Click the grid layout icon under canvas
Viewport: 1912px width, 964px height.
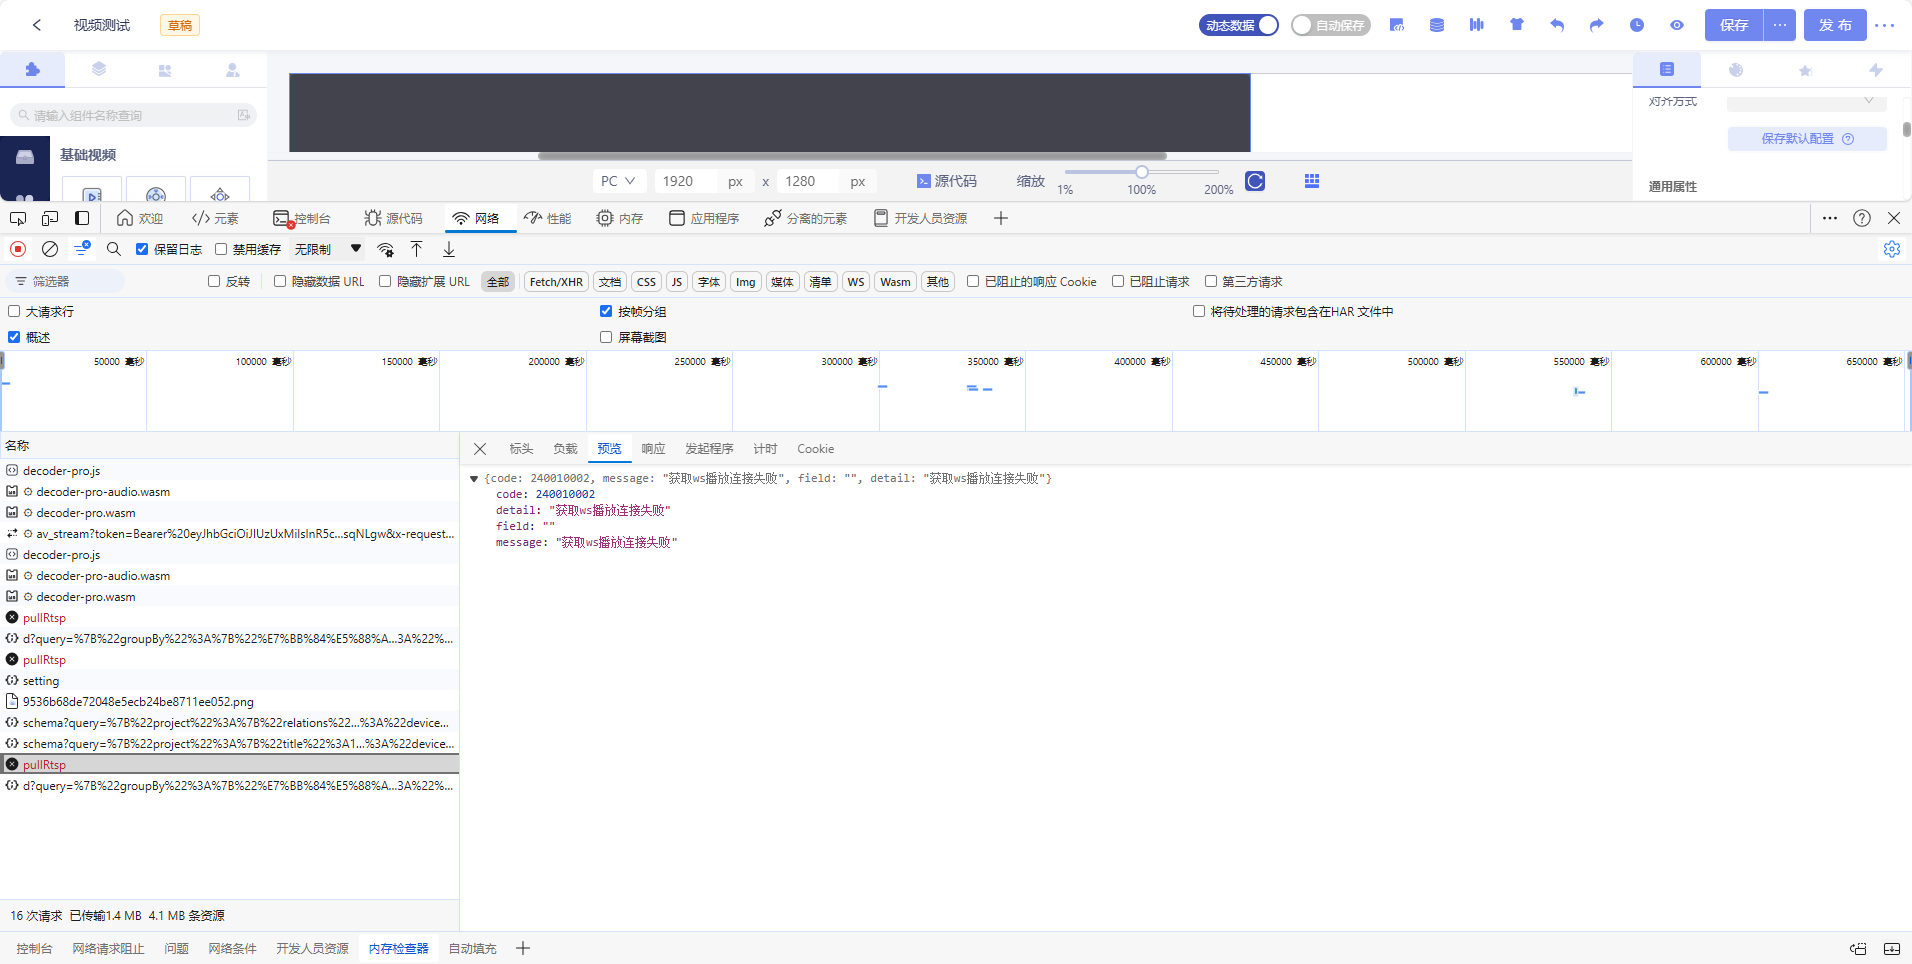pos(1312,181)
